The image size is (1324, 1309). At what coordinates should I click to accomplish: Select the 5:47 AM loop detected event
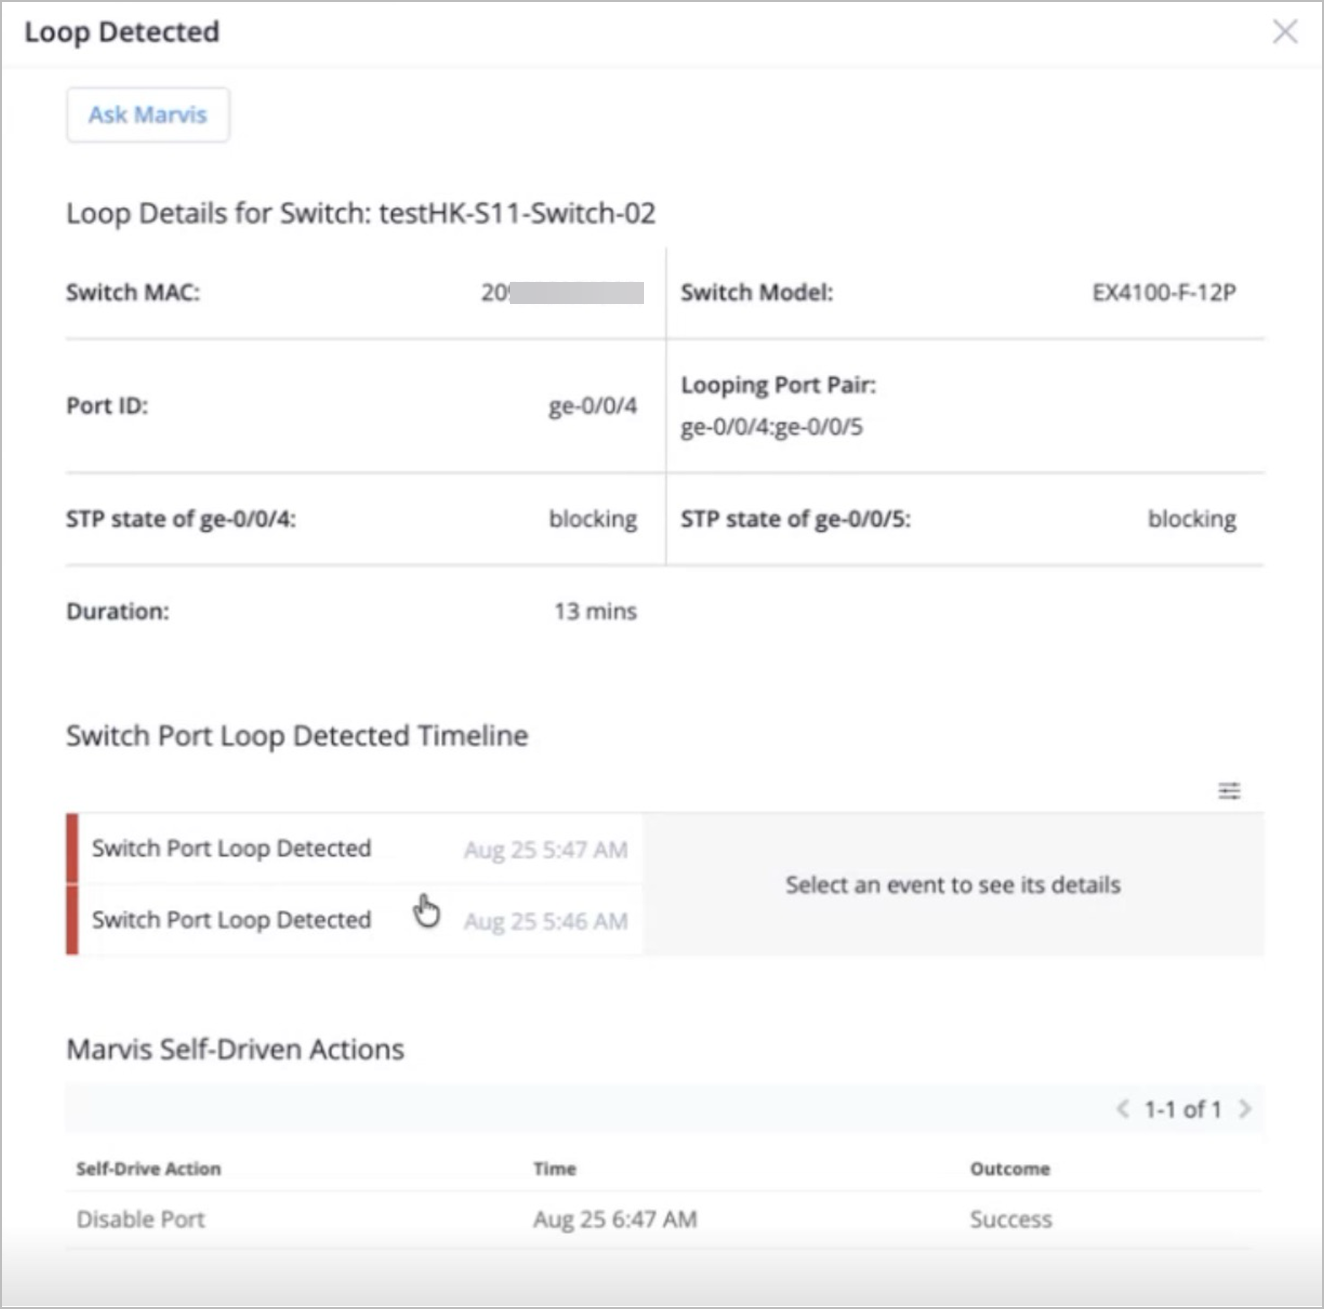tap(355, 848)
